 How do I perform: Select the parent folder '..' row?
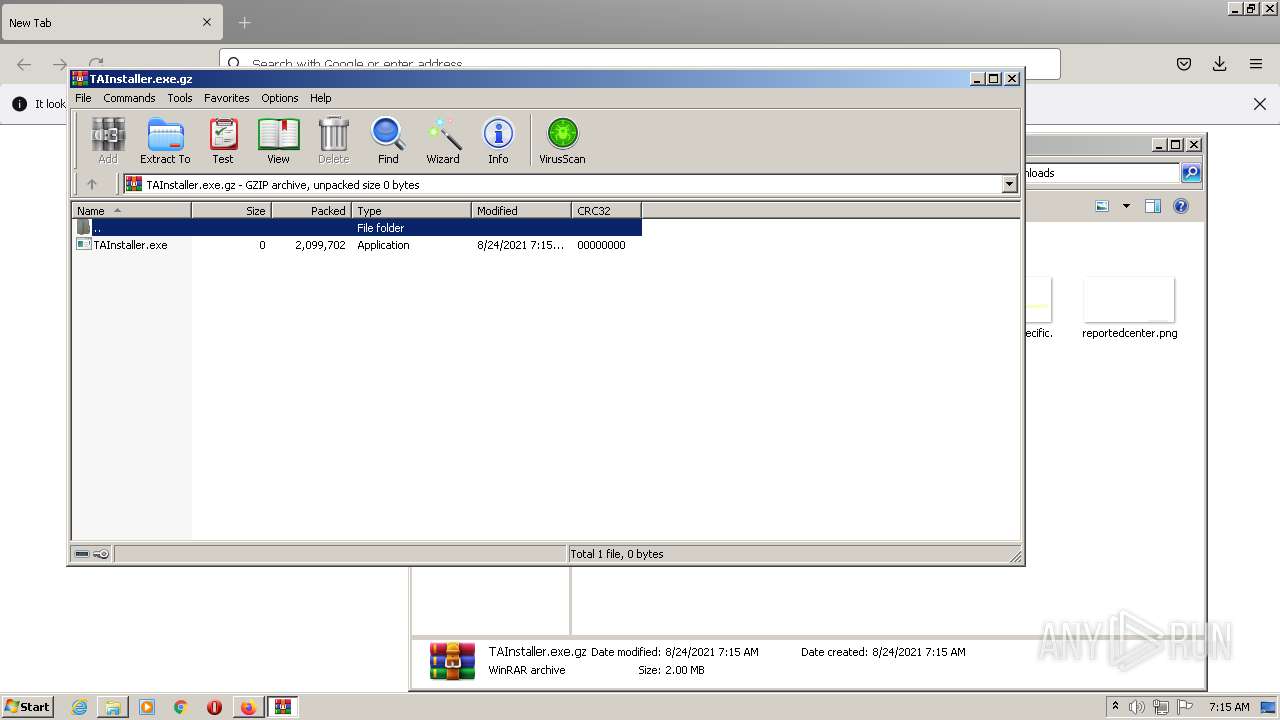(x=357, y=228)
